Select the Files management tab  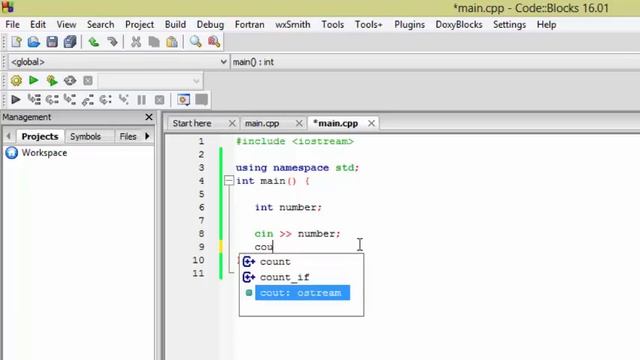tap(128, 136)
